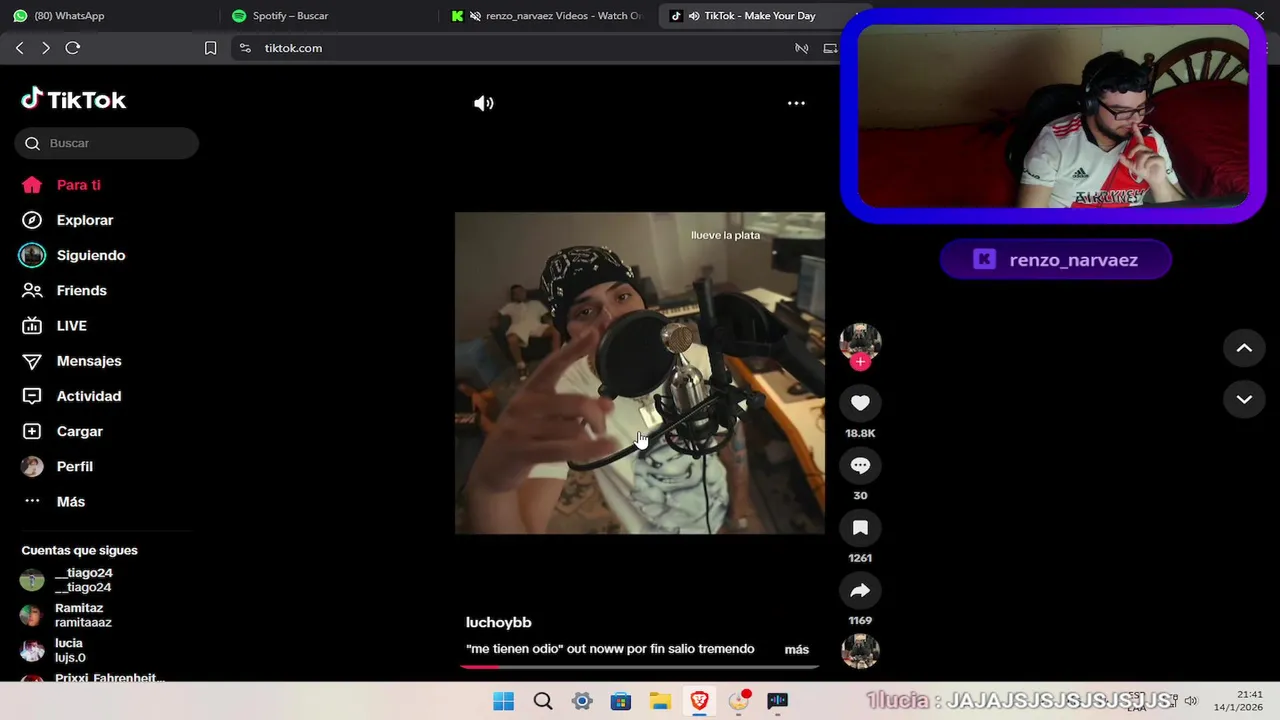Mute the TikTok video sound

click(x=484, y=103)
